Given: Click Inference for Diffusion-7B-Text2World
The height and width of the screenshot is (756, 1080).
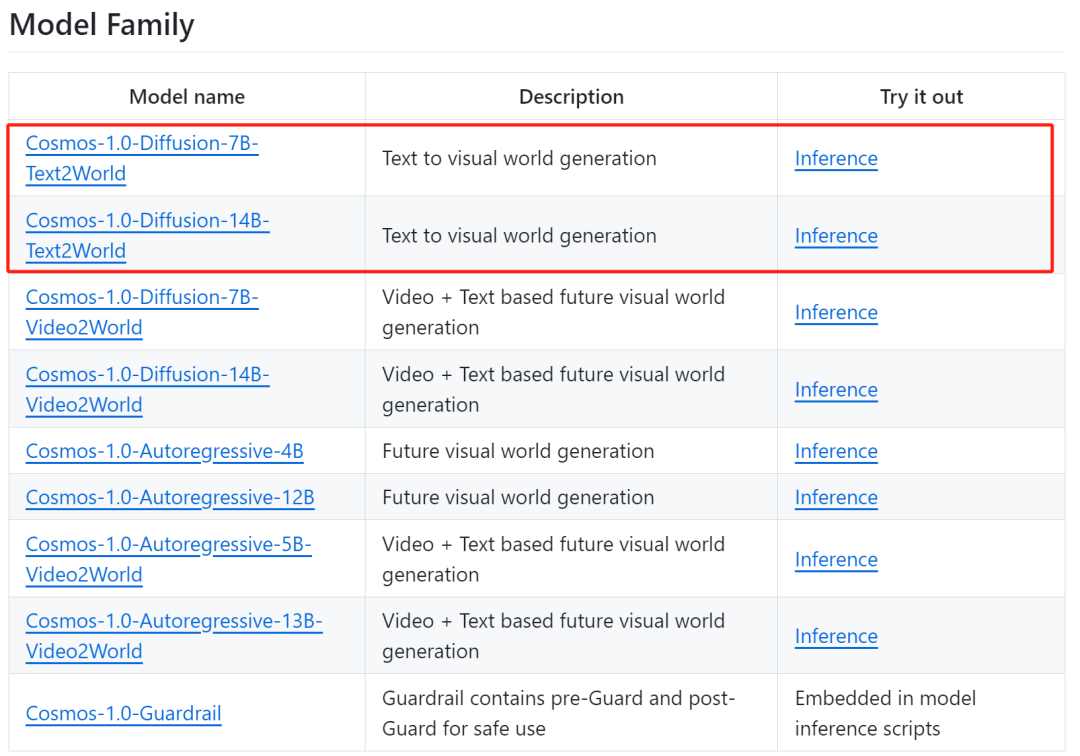Looking at the screenshot, I should tap(836, 159).
